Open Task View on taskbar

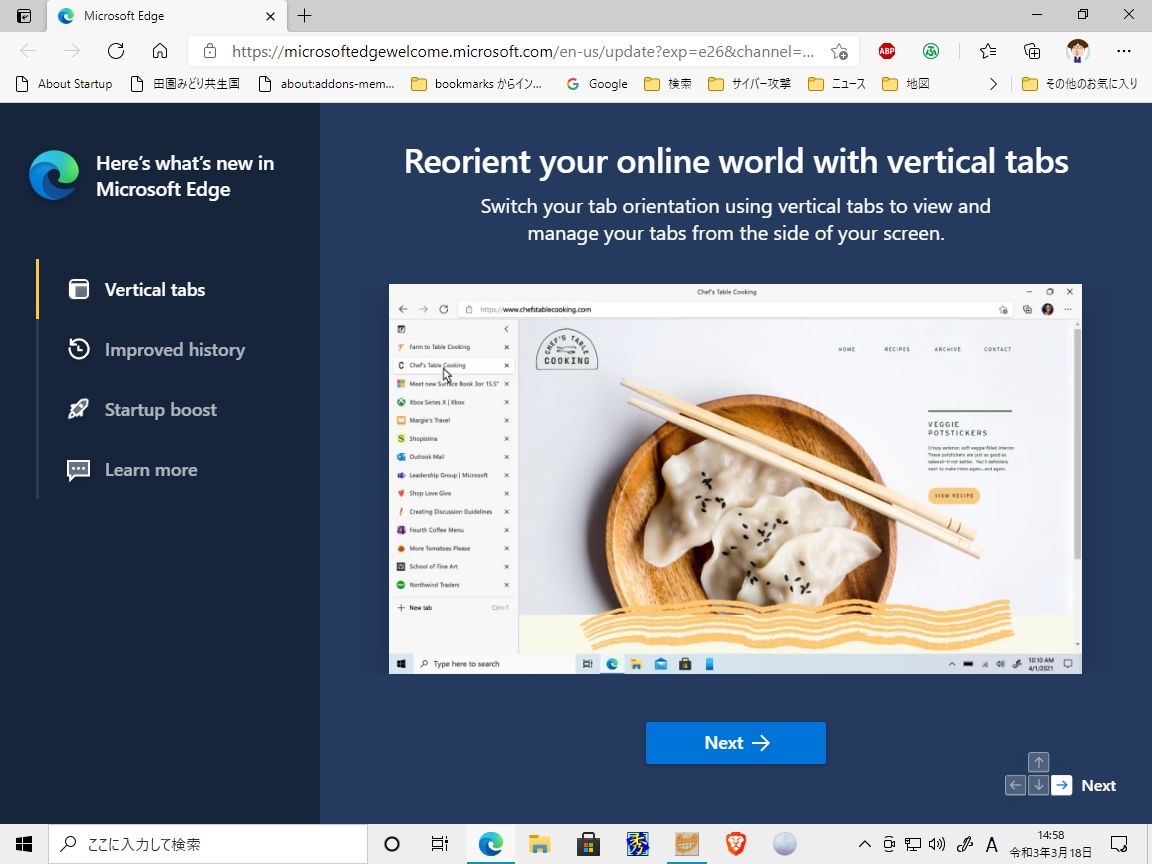click(x=439, y=844)
